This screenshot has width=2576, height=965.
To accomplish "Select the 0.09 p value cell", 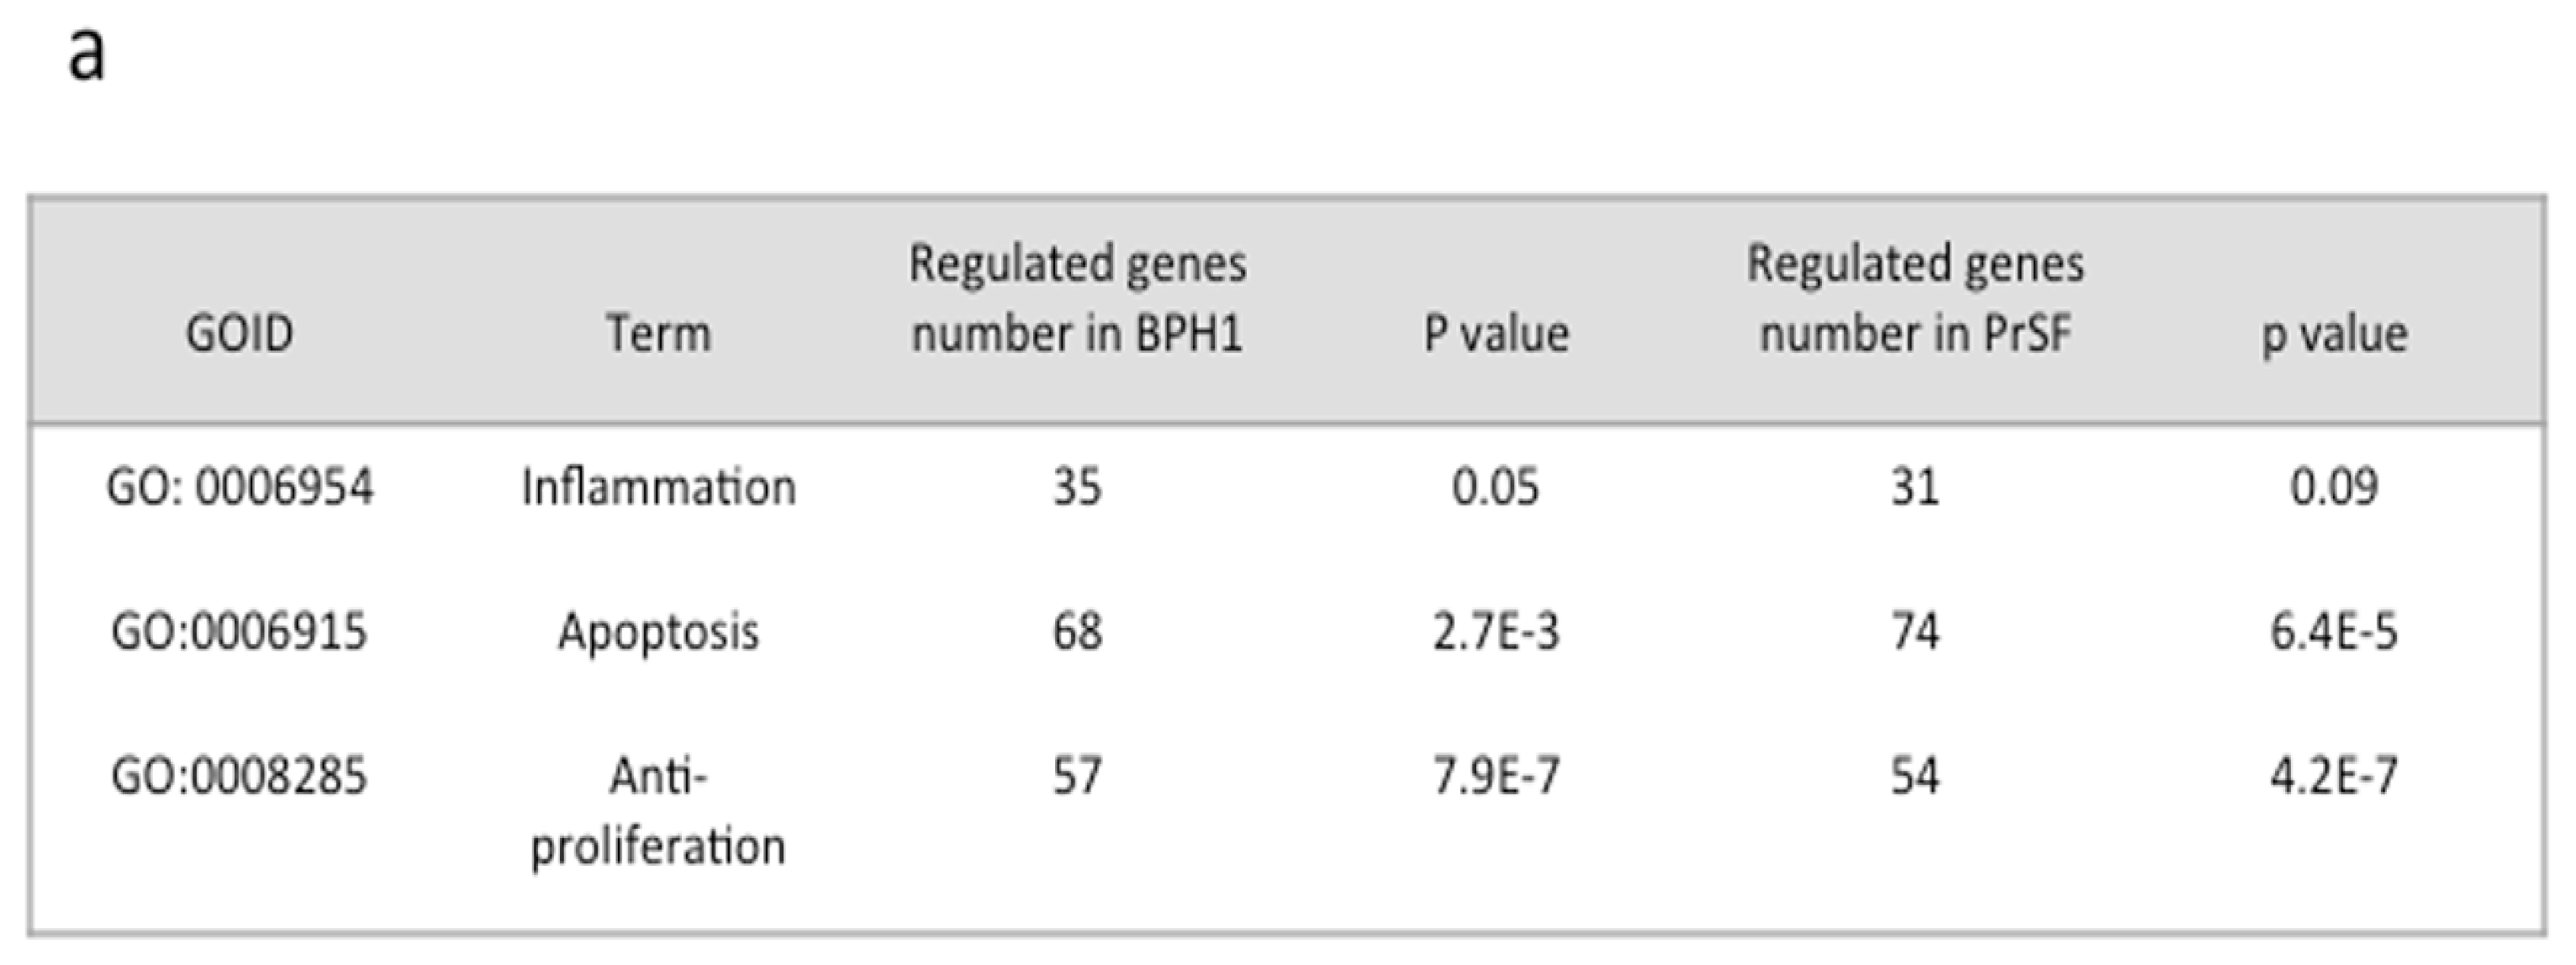I will pyautogui.click(x=2334, y=488).
